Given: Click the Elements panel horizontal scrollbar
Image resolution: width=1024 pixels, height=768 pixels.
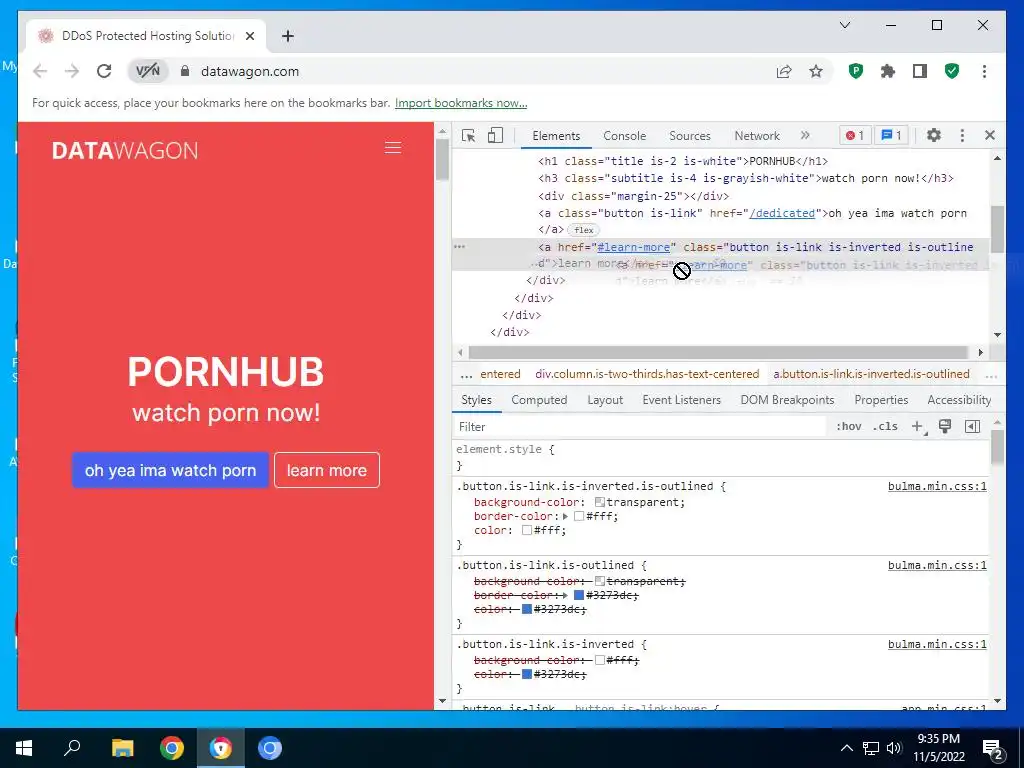Looking at the screenshot, I should click(718, 353).
